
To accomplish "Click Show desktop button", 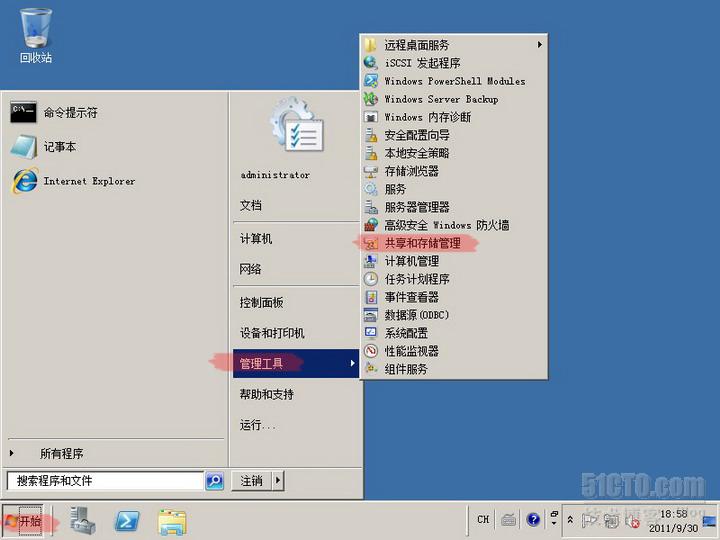I will click(710, 521).
